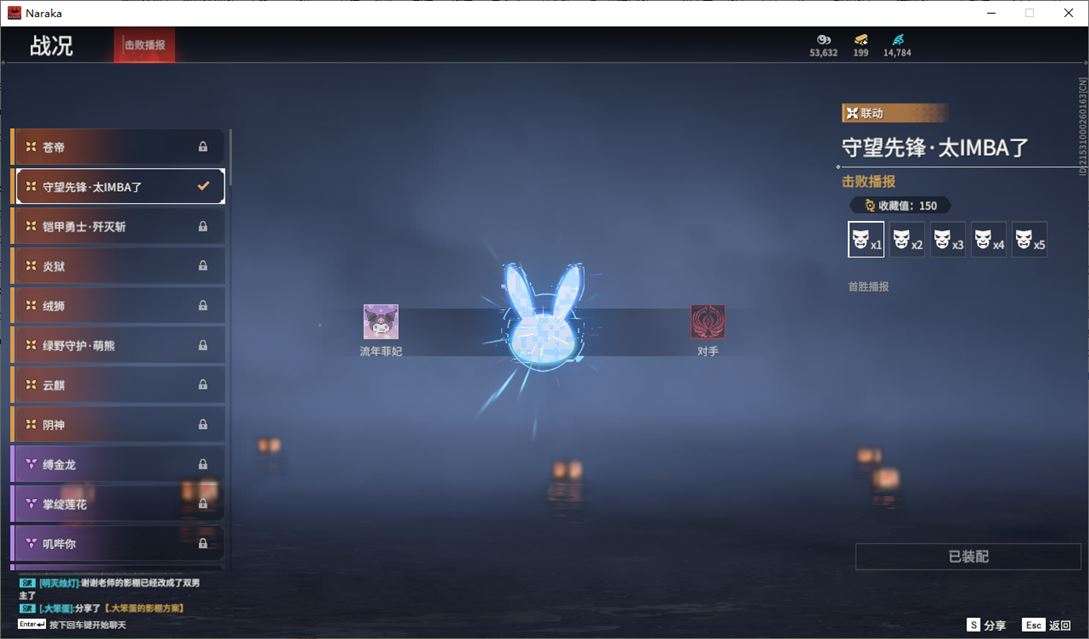Click the lock icon on 云麒 row

(203, 384)
